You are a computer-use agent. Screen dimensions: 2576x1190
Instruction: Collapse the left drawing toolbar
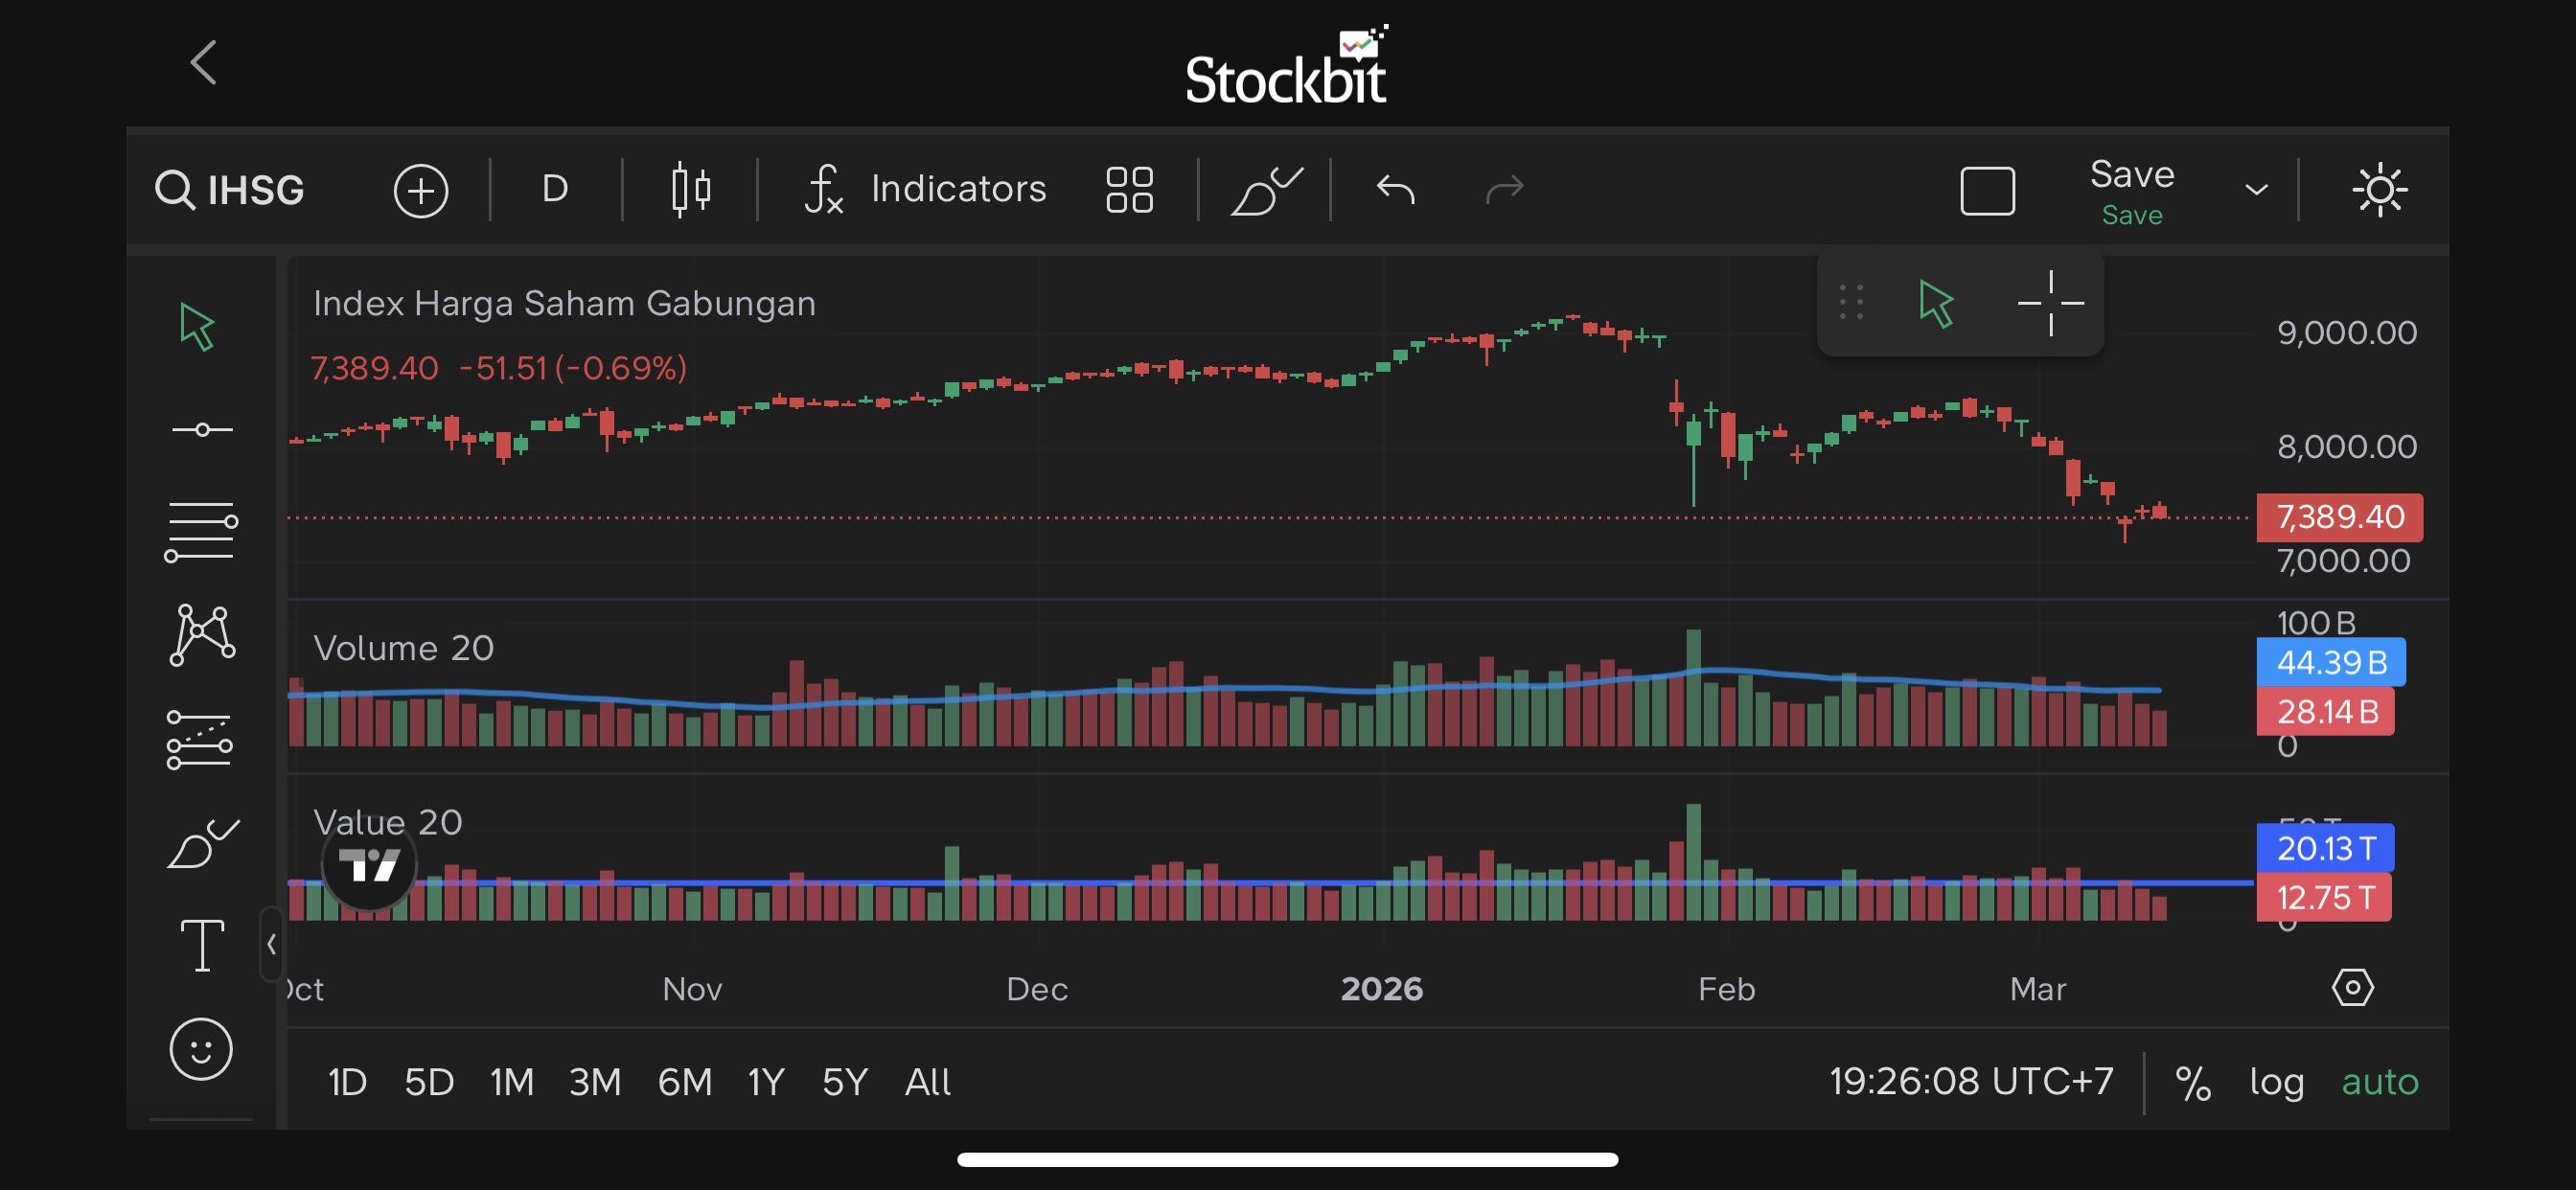[x=271, y=944]
